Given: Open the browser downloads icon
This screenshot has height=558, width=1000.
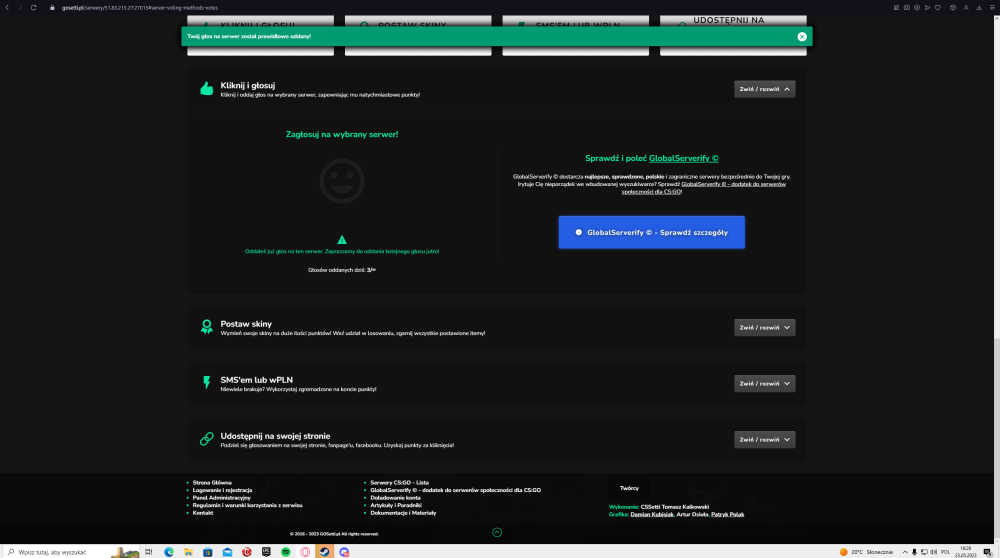Looking at the screenshot, I should (x=978, y=8).
